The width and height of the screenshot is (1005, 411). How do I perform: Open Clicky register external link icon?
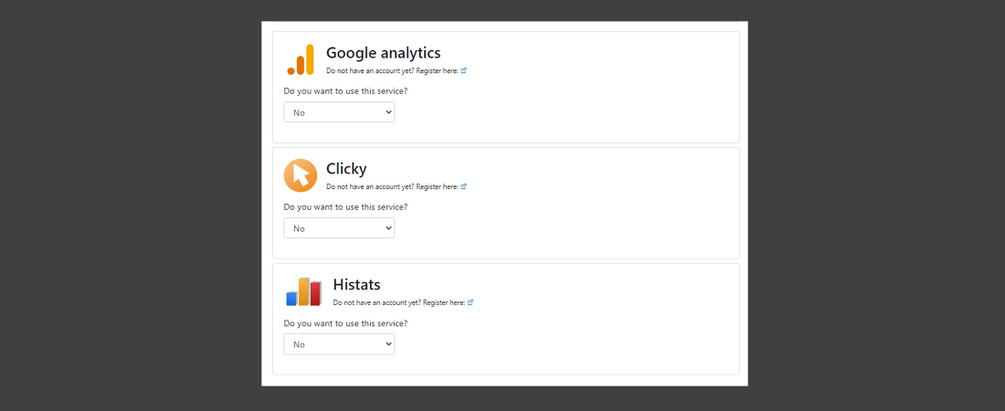click(x=464, y=187)
